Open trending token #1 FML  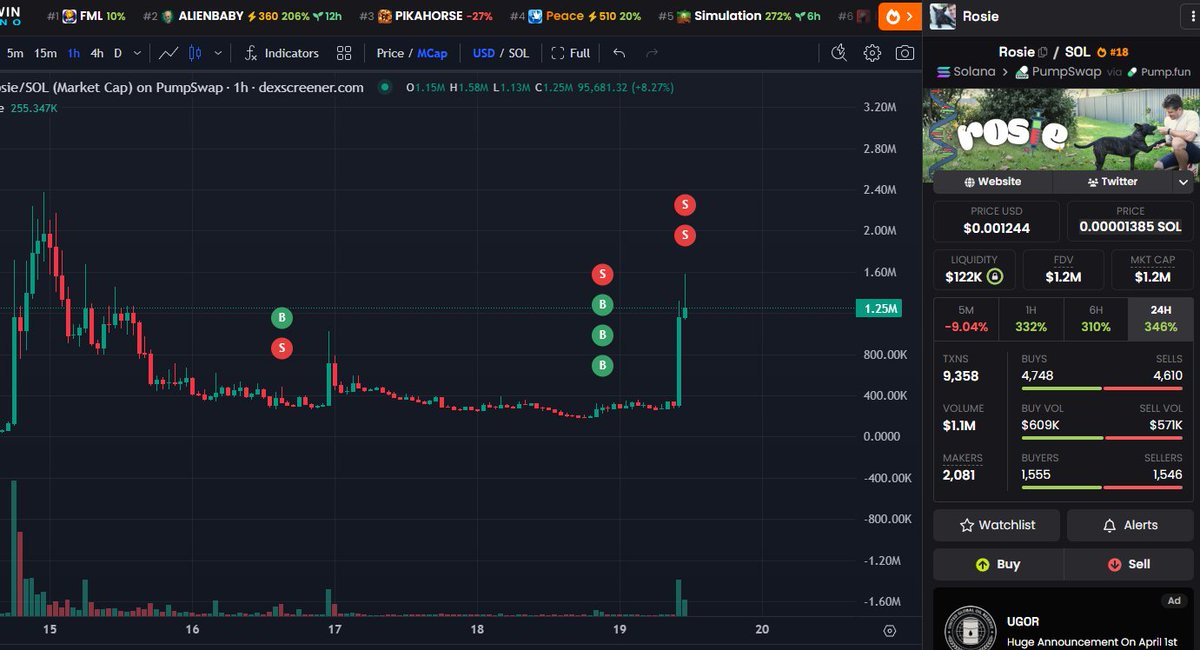(87, 16)
